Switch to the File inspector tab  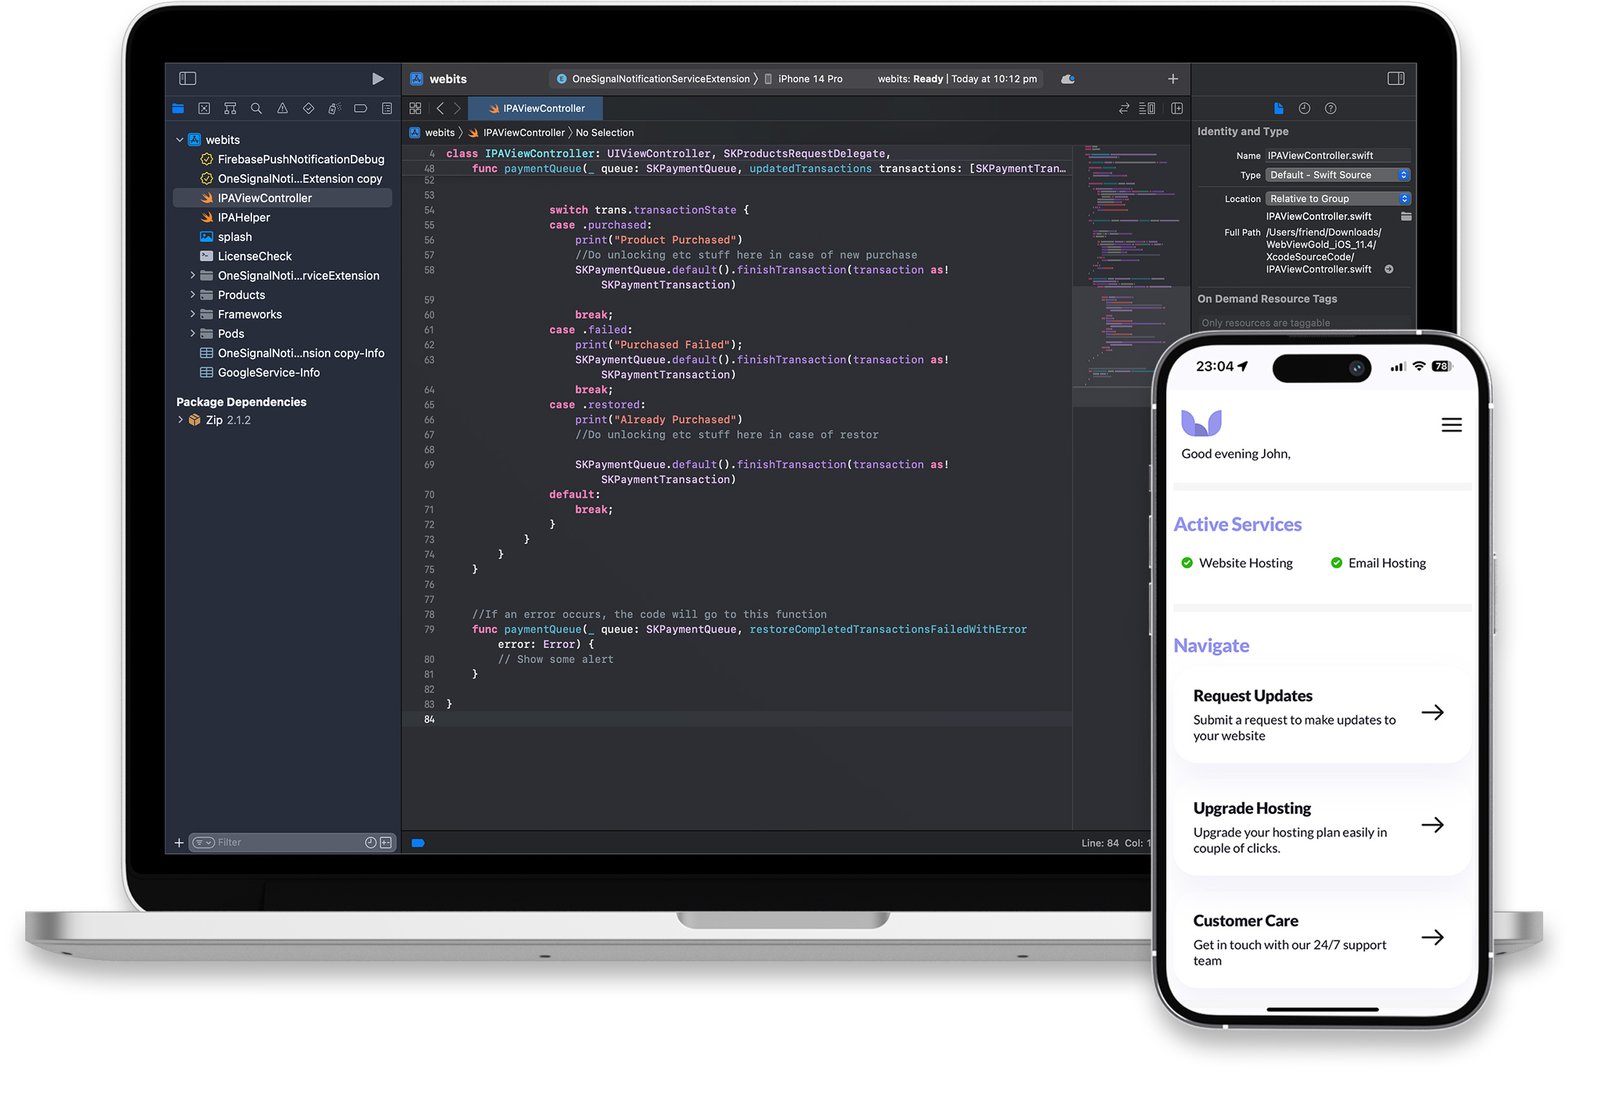[1278, 108]
